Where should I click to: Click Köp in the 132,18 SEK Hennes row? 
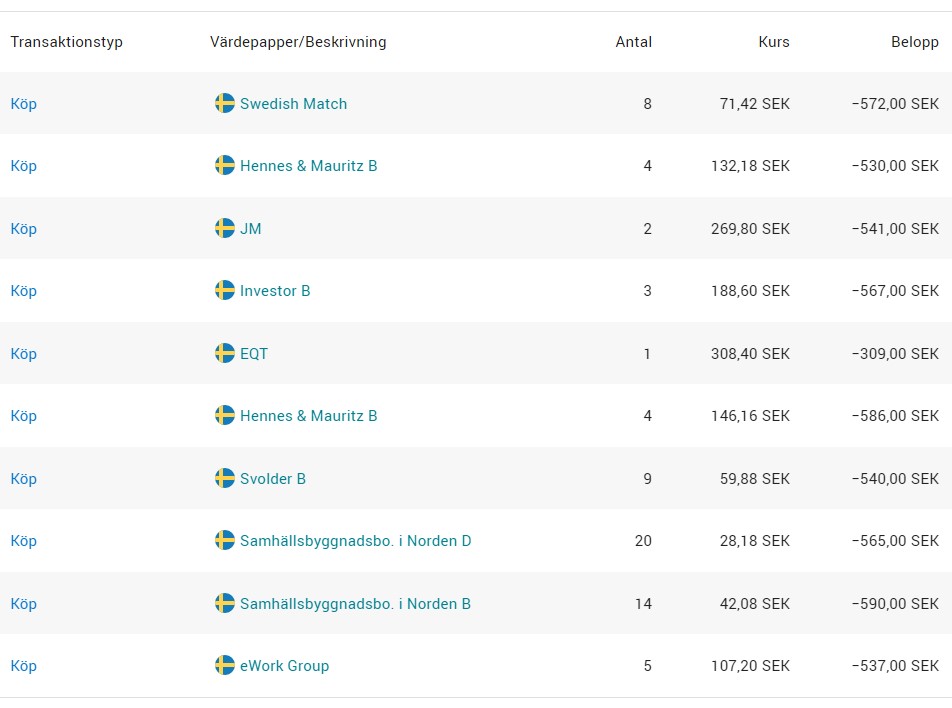click(24, 166)
